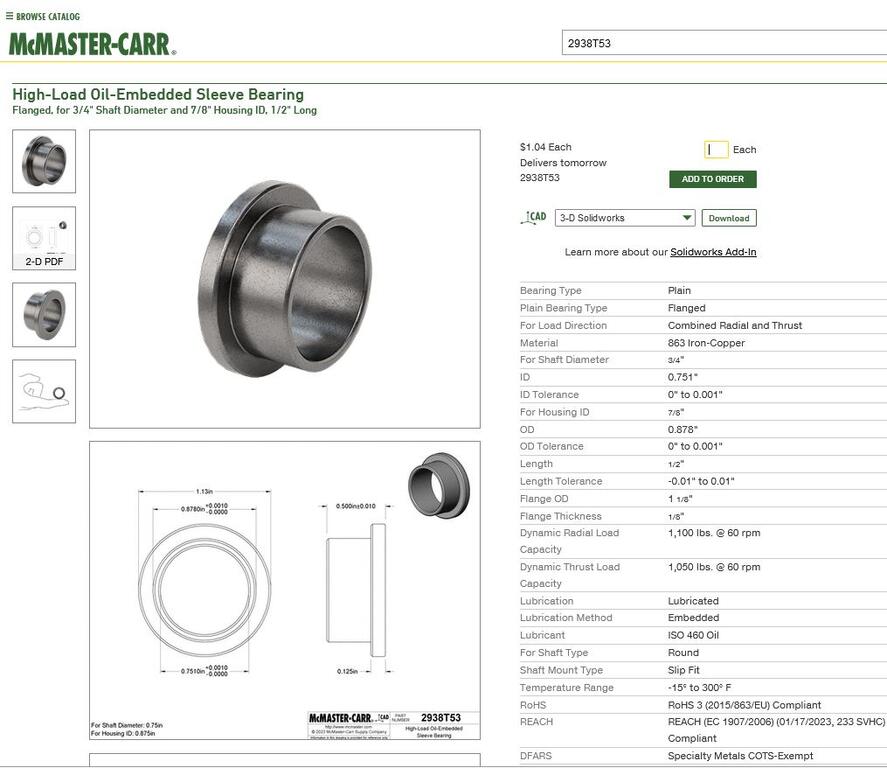Click the technical drawing of the bearing
Viewport: 887px width, 768px height.
285,590
